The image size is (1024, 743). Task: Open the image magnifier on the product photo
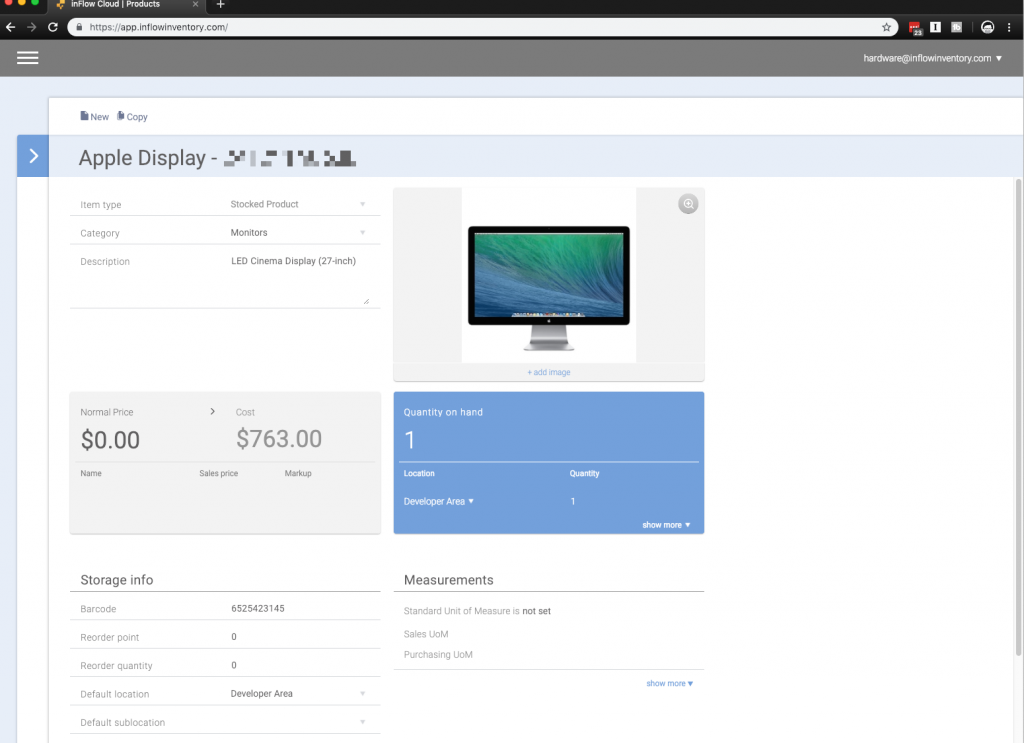(688, 204)
